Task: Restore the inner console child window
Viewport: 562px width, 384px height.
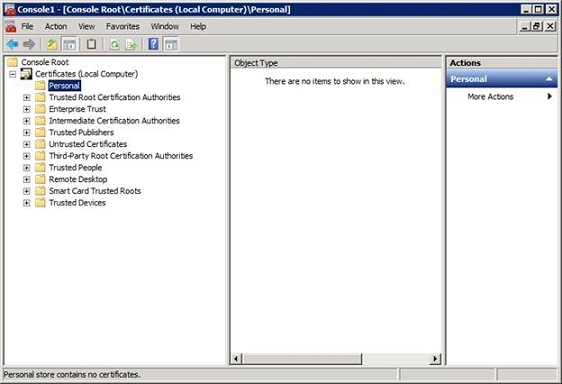Action: click(x=537, y=27)
